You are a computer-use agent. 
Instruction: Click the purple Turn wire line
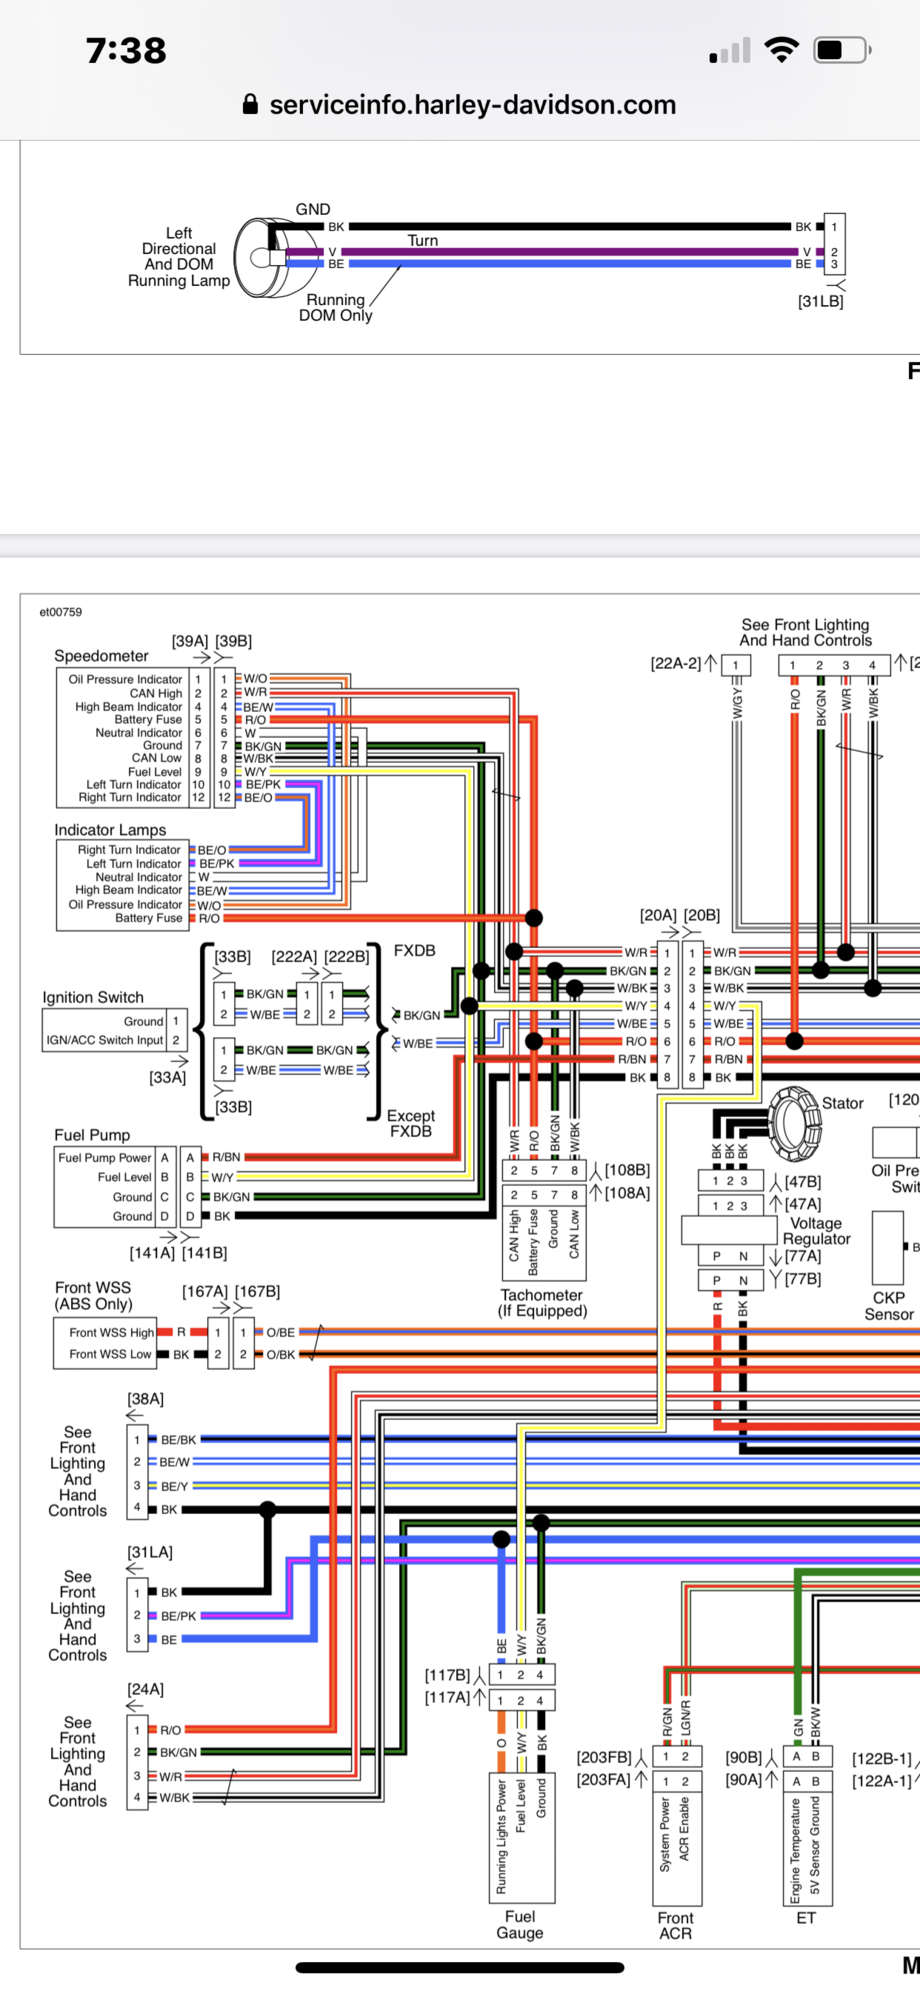tap(570, 252)
